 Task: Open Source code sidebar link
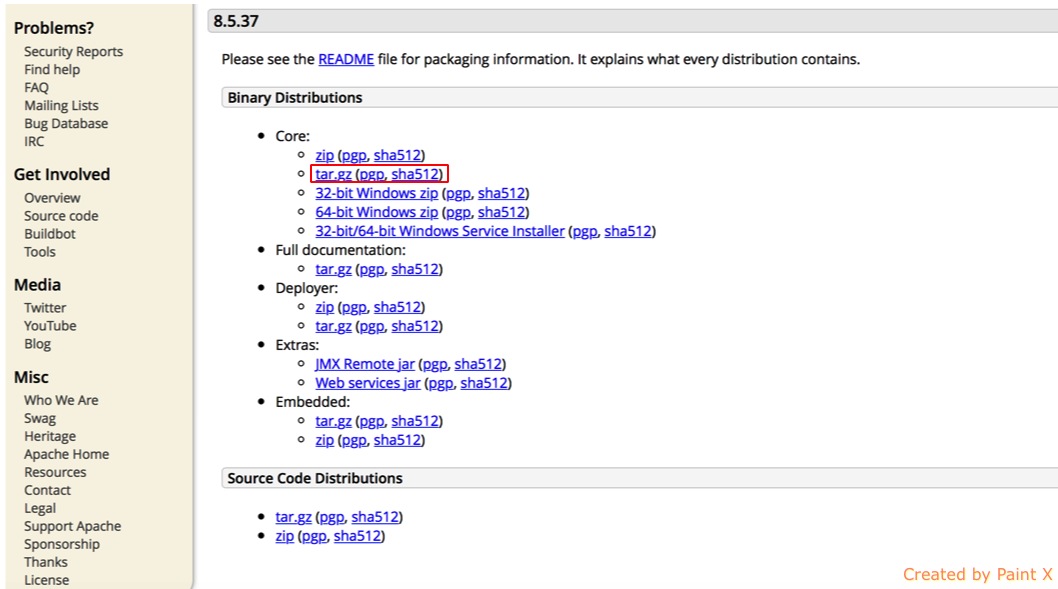click(x=61, y=216)
